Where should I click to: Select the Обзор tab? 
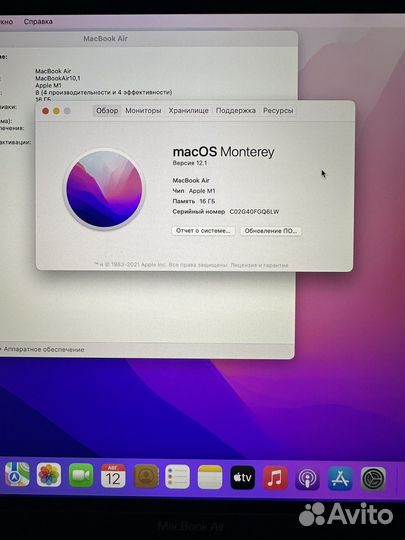(107, 111)
